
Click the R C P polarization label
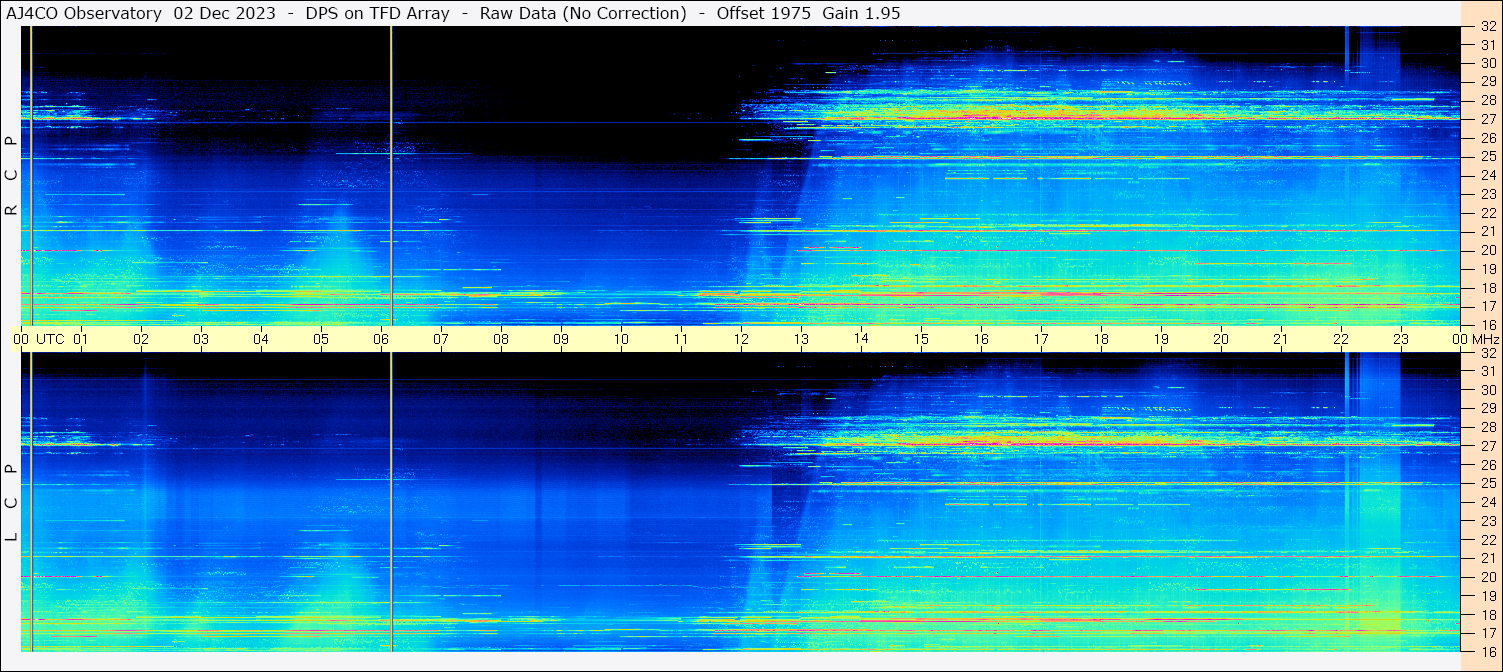click(12, 176)
